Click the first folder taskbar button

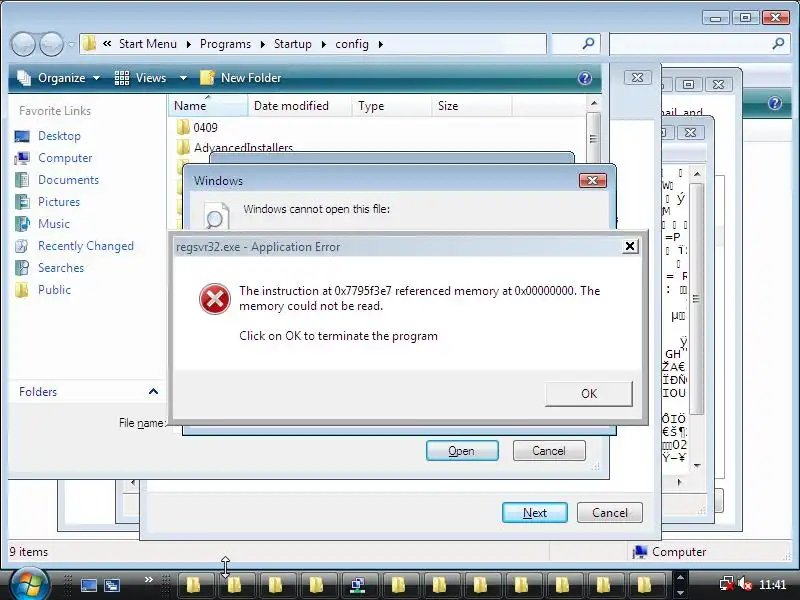click(x=193, y=585)
